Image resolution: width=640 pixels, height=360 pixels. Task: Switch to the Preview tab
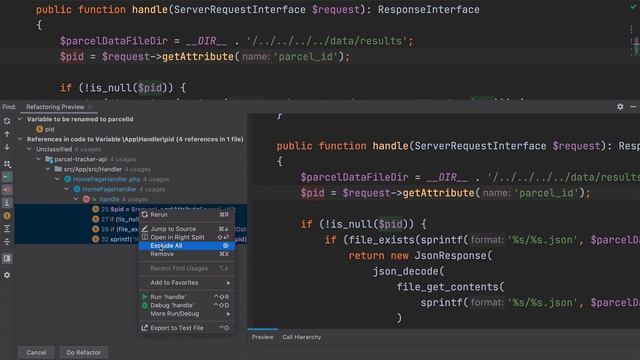pos(262,337)
